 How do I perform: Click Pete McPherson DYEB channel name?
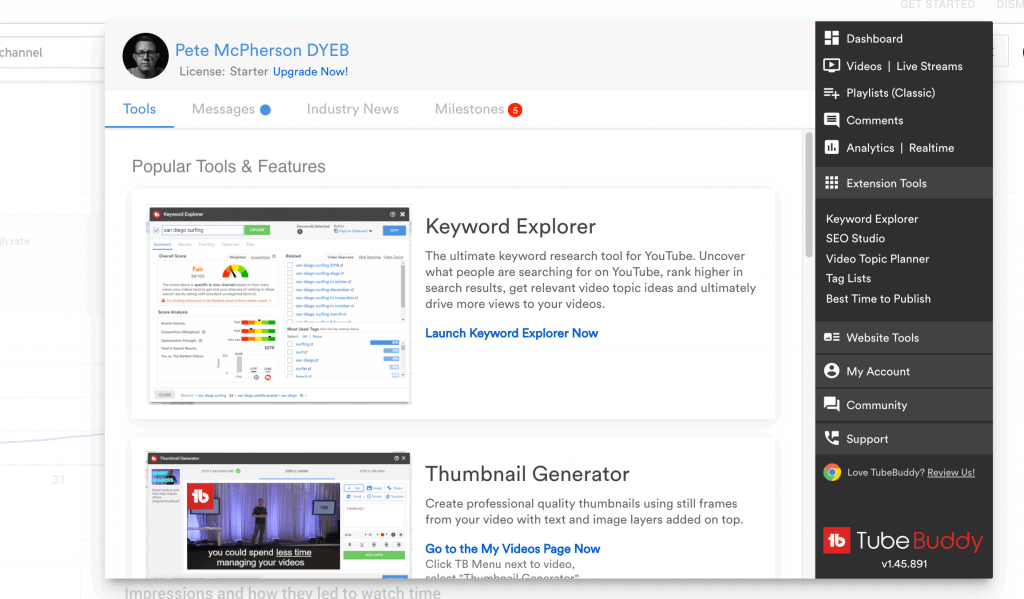click(262, 50)
